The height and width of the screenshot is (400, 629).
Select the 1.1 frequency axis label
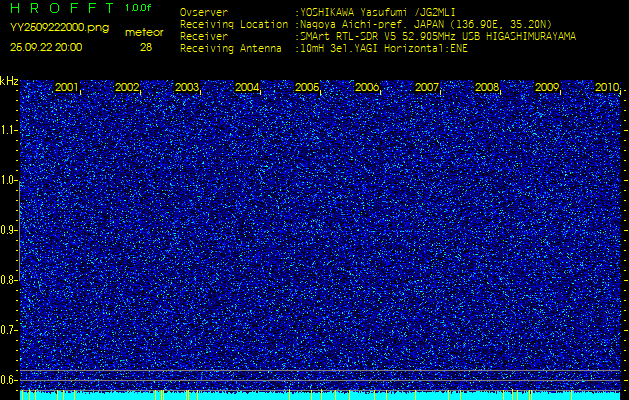8,130
